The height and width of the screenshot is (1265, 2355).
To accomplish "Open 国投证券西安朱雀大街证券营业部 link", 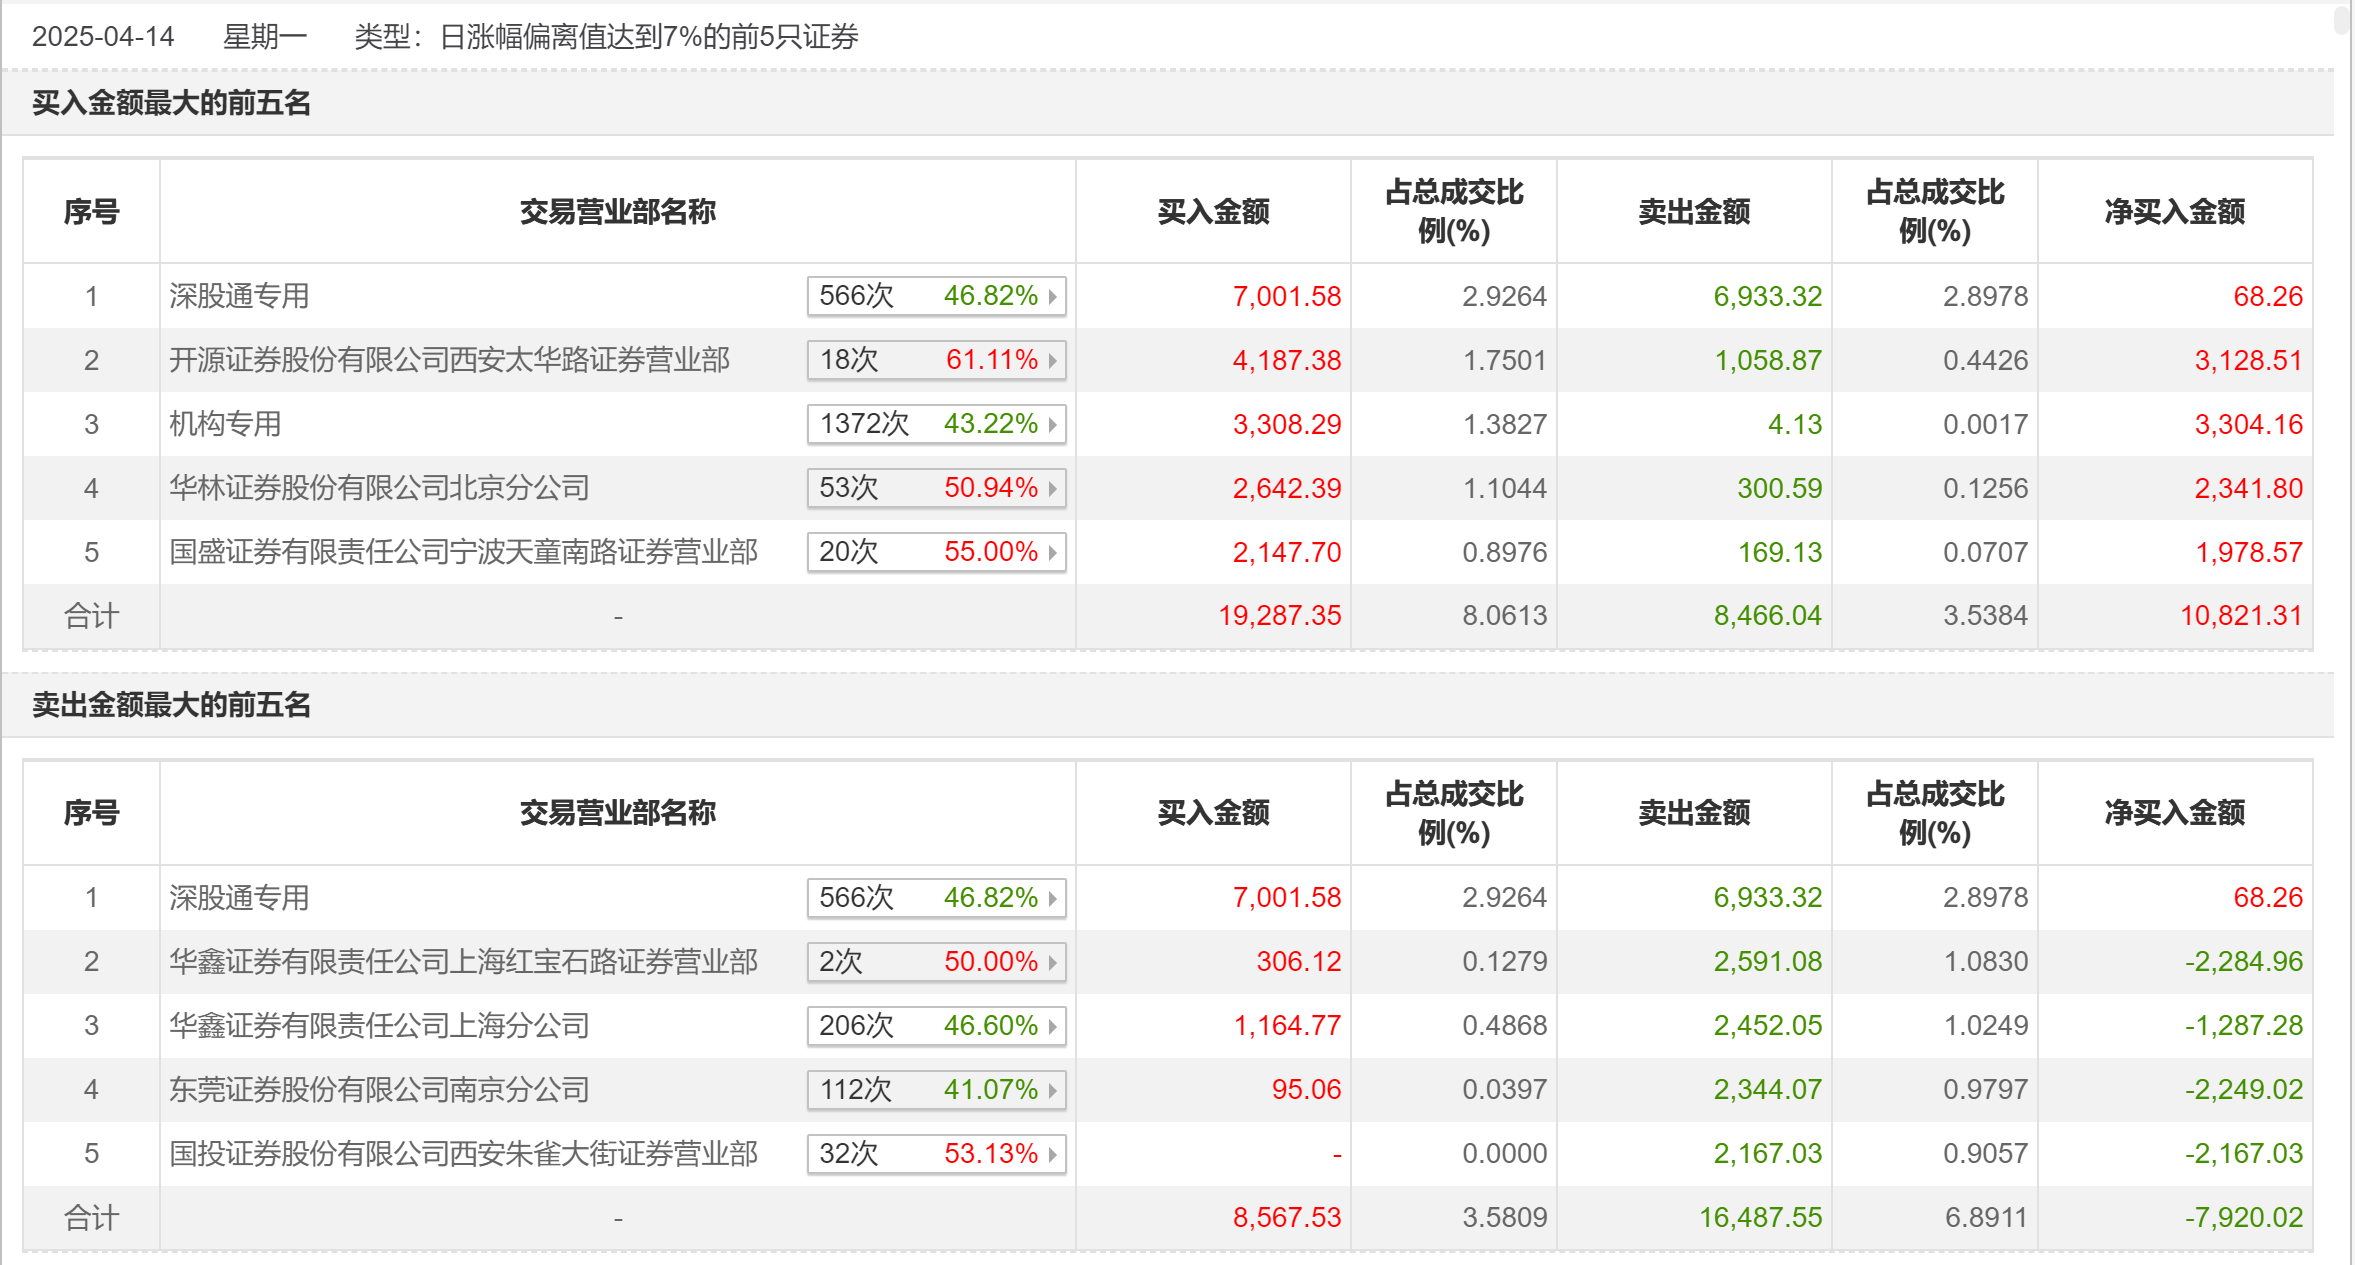I will point(463,1154).
